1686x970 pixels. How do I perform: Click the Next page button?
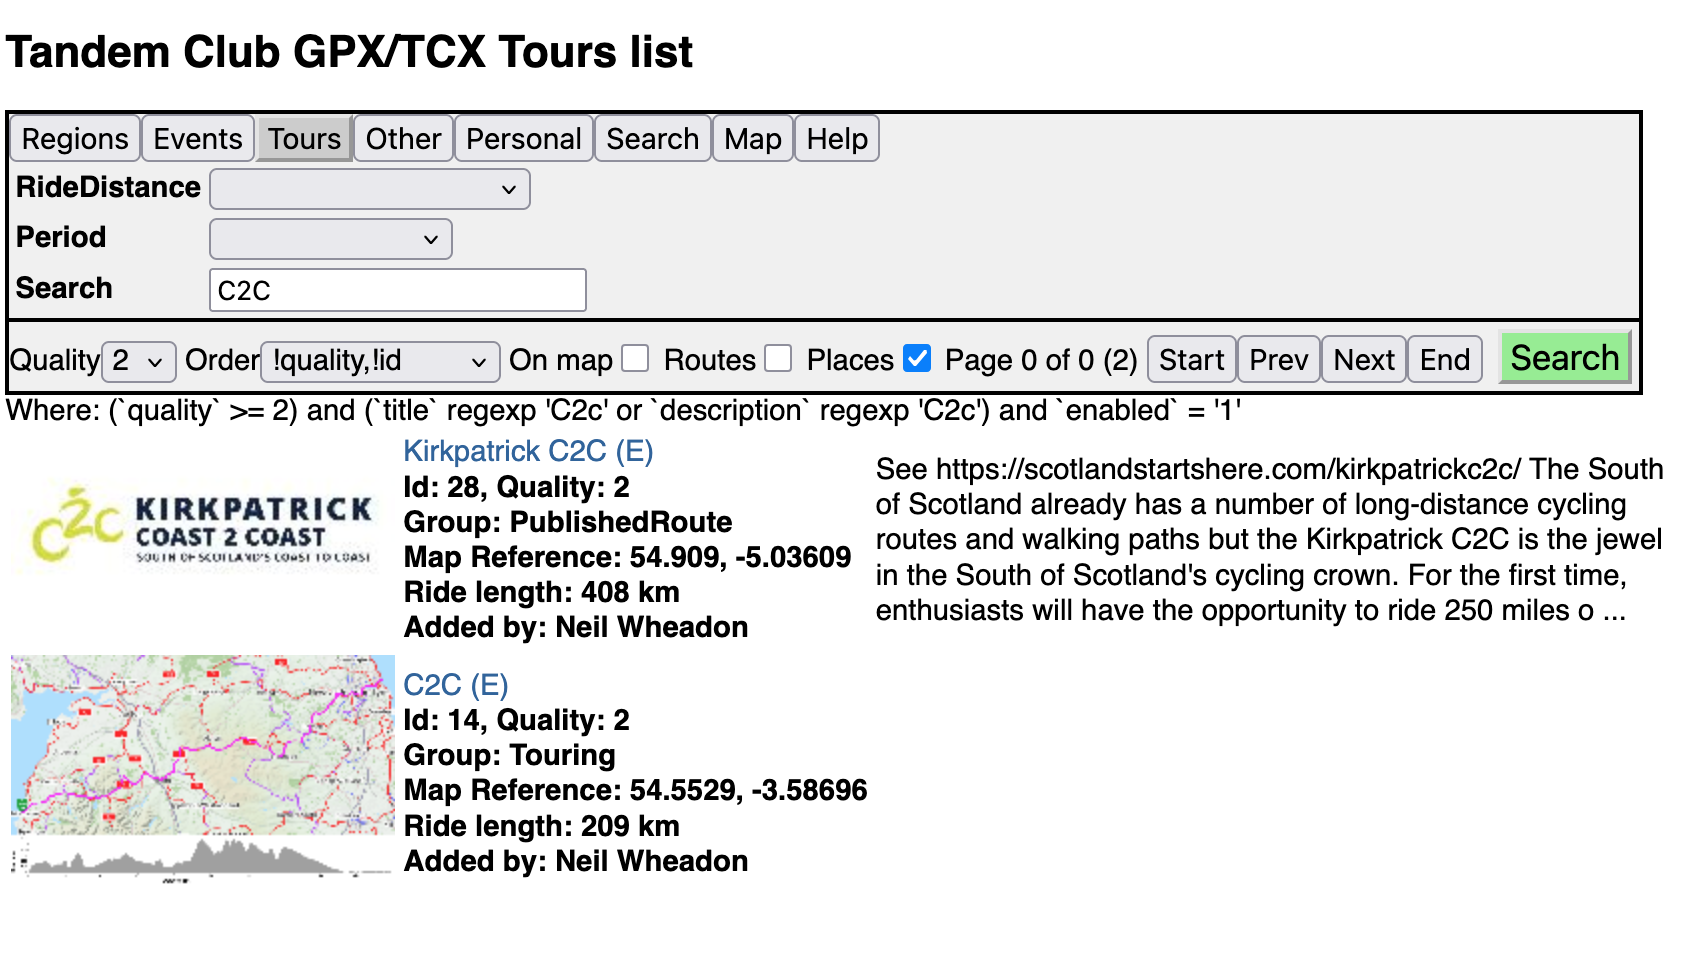(x=1363, y=360)
